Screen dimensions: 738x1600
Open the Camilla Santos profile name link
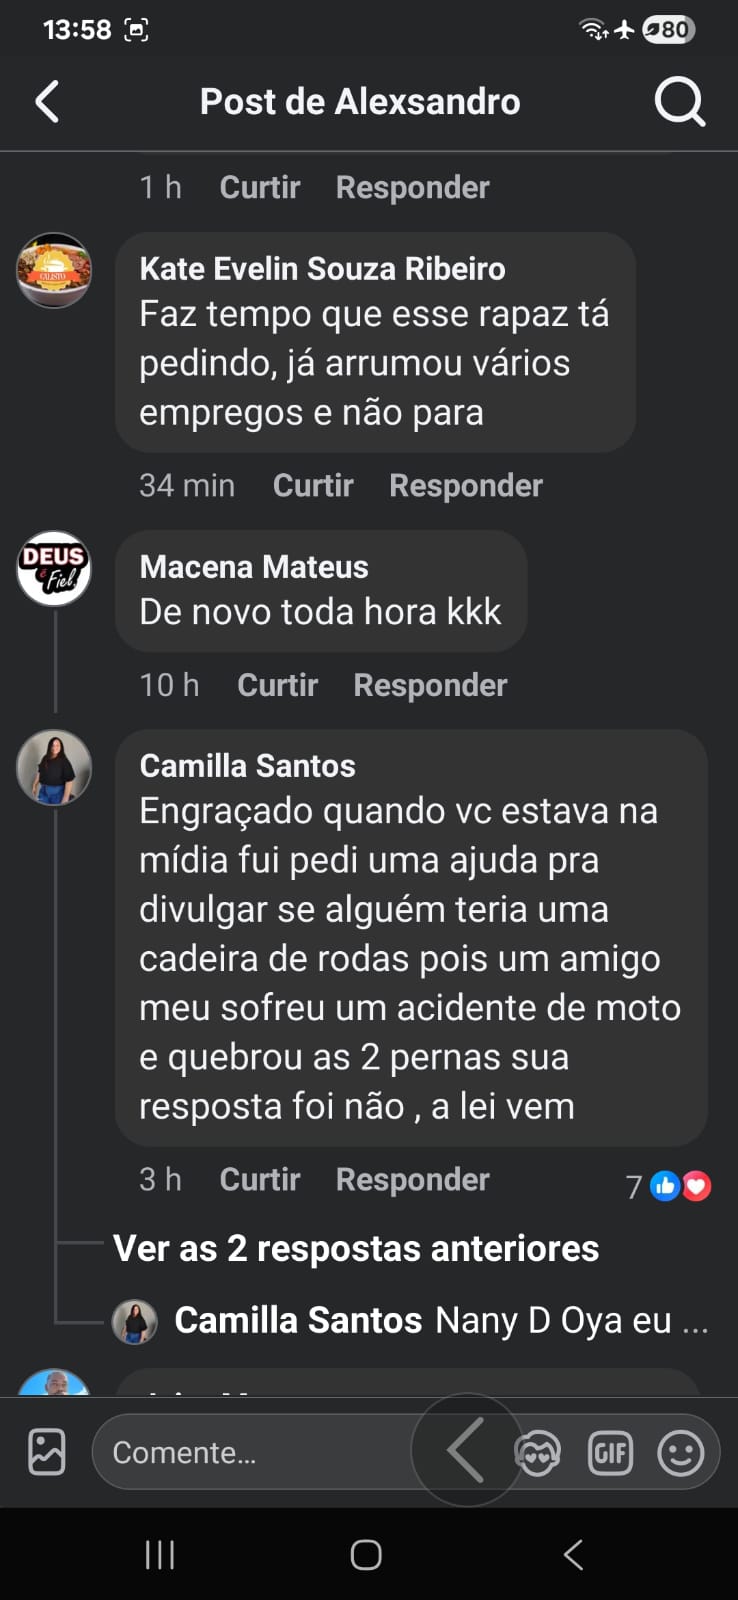coord(247,766)
